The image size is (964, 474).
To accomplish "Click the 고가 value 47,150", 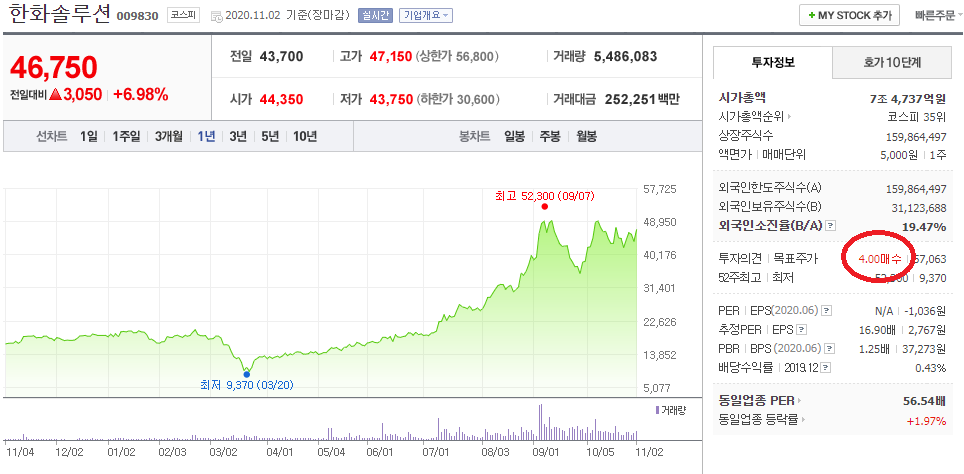I will pos(390,57).
